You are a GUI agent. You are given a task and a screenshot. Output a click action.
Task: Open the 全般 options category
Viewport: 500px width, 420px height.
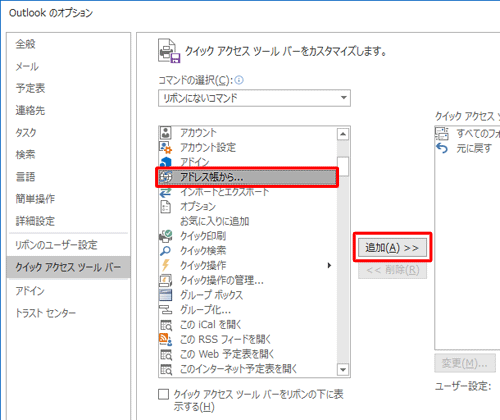tap(25, 44)
